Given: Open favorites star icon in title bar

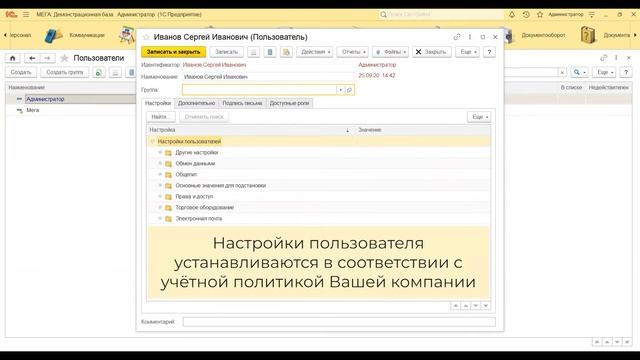Looking at the screenshot, I should [540, 14].
